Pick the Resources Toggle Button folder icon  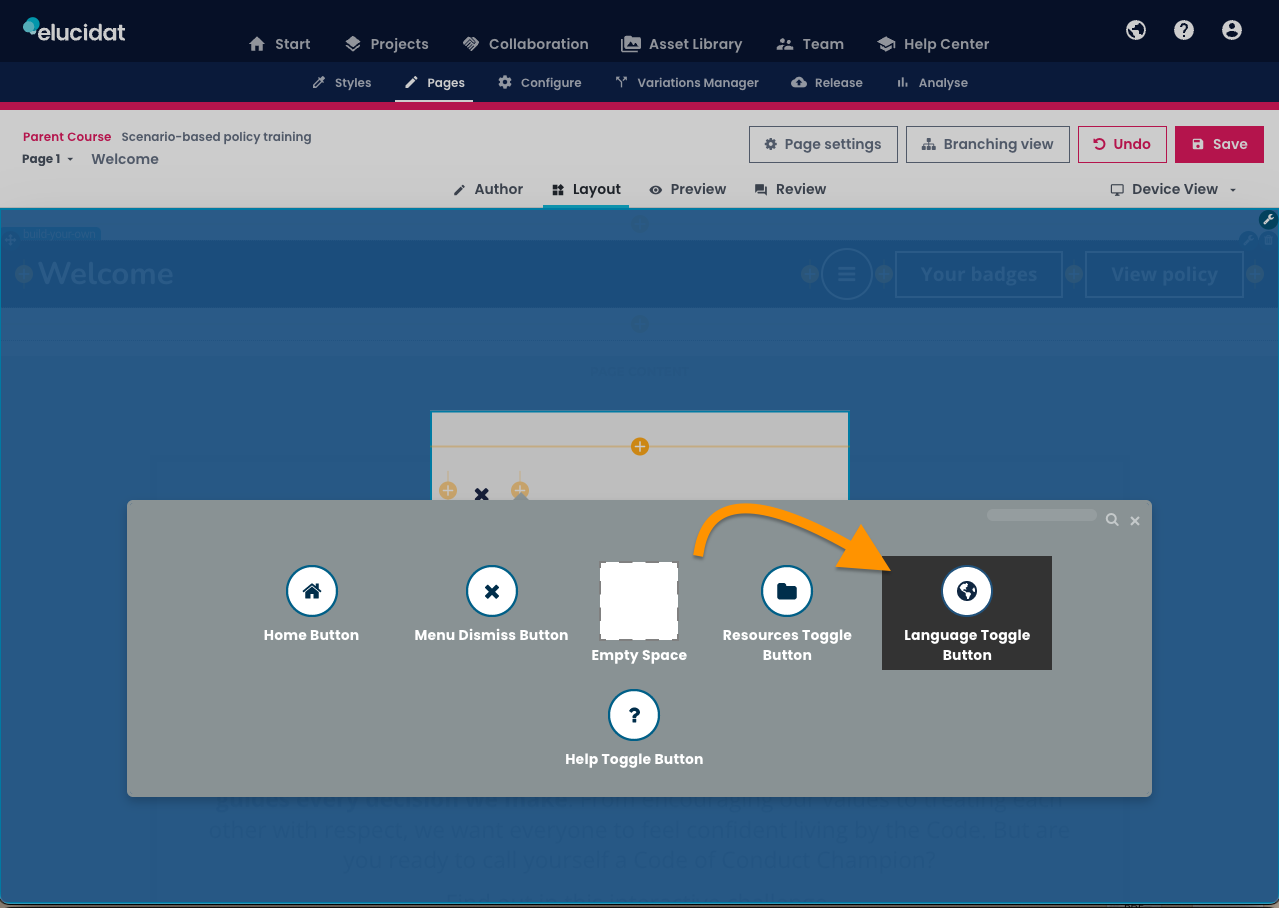coord(786,592)
